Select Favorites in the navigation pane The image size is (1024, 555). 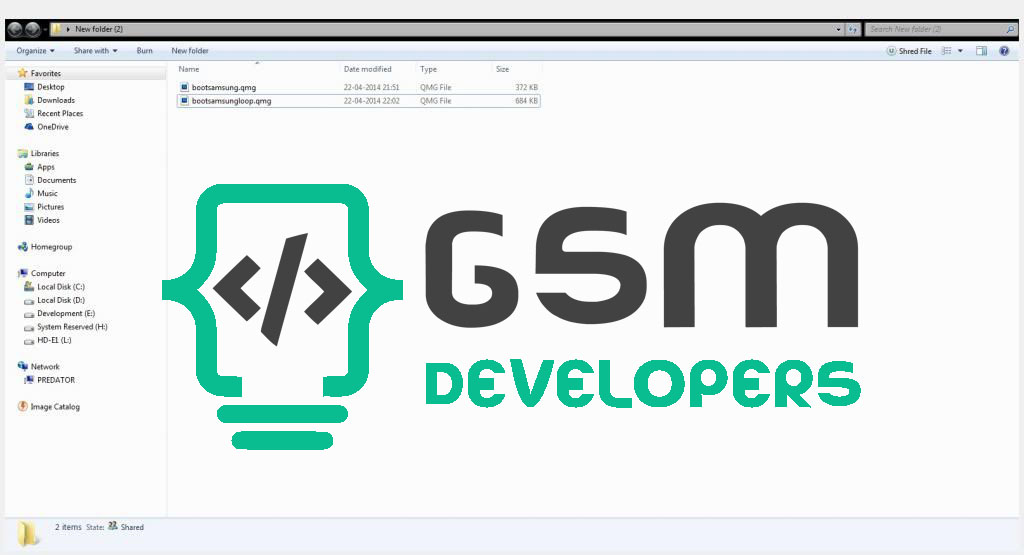[46, 73]
